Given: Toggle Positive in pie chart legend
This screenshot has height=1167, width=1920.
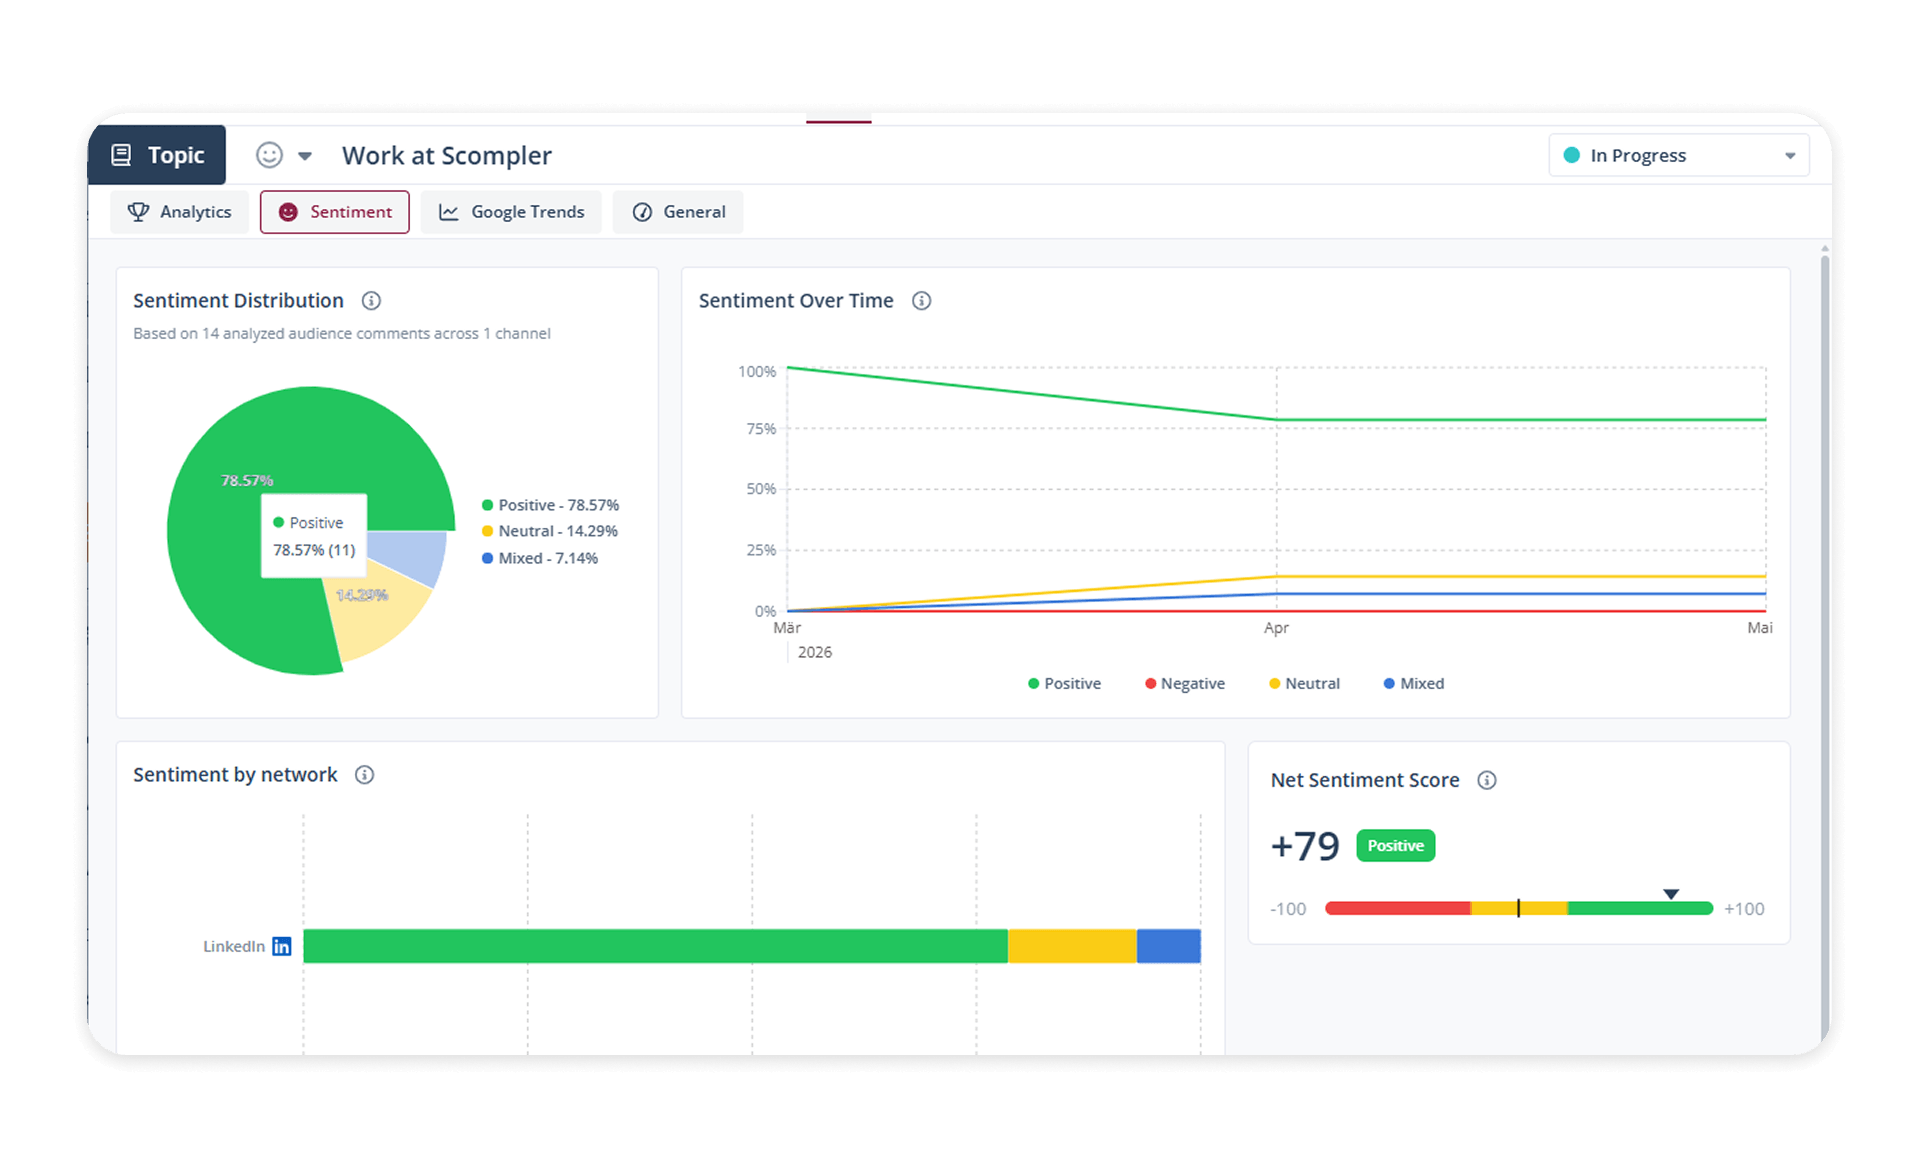Looking at the screenshot, I should point(550,505).
